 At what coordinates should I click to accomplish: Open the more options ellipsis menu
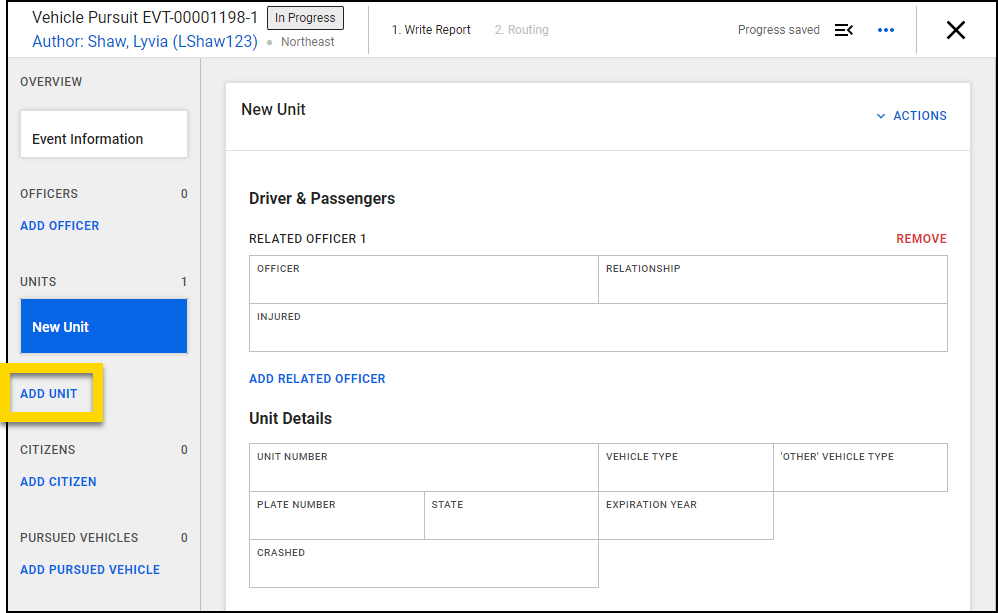(x=885, y=30)
